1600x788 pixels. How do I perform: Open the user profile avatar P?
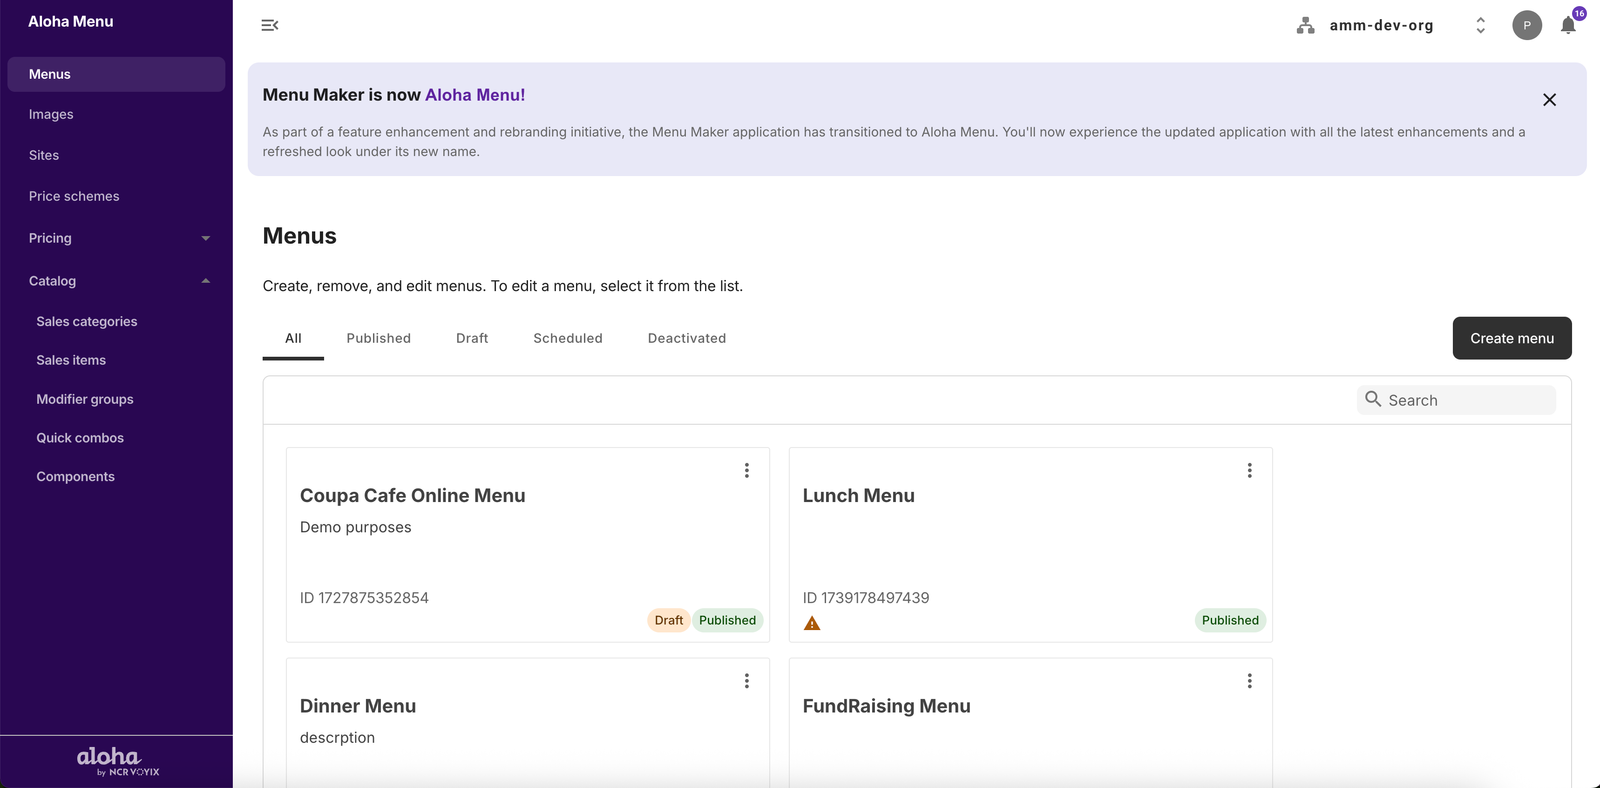(1526, 25)
